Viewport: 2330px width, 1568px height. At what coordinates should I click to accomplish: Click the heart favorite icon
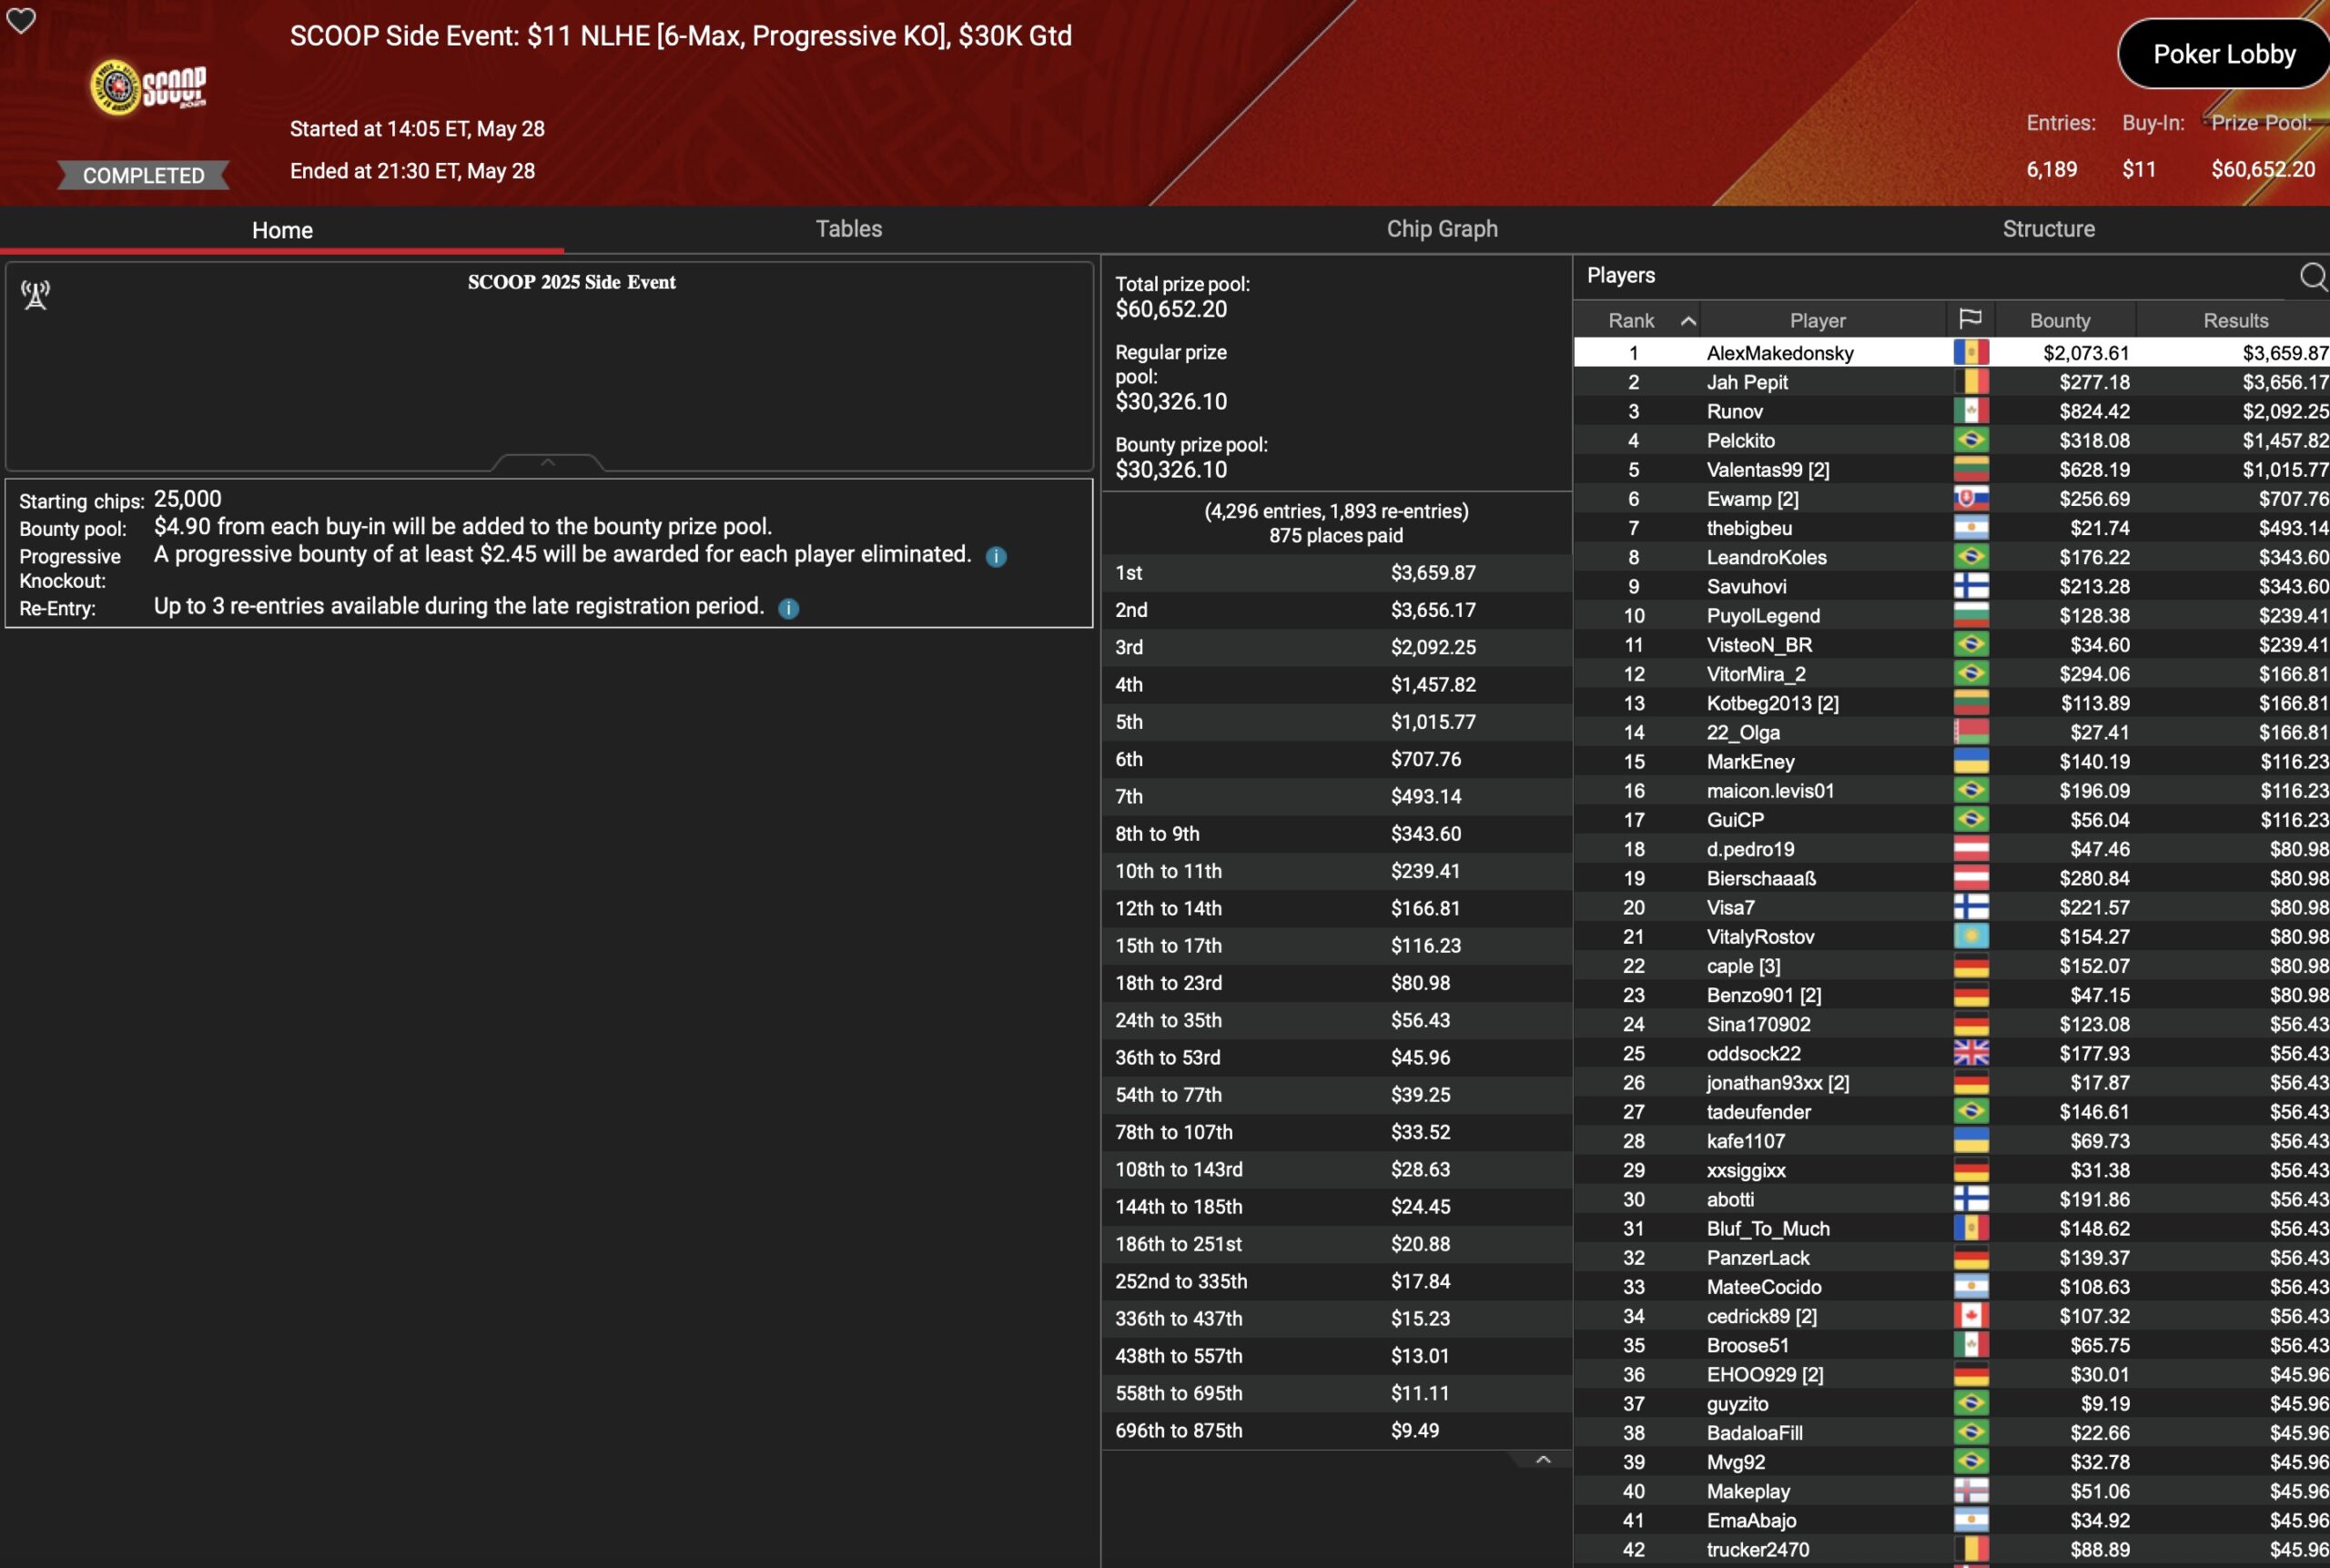[21, 20]
